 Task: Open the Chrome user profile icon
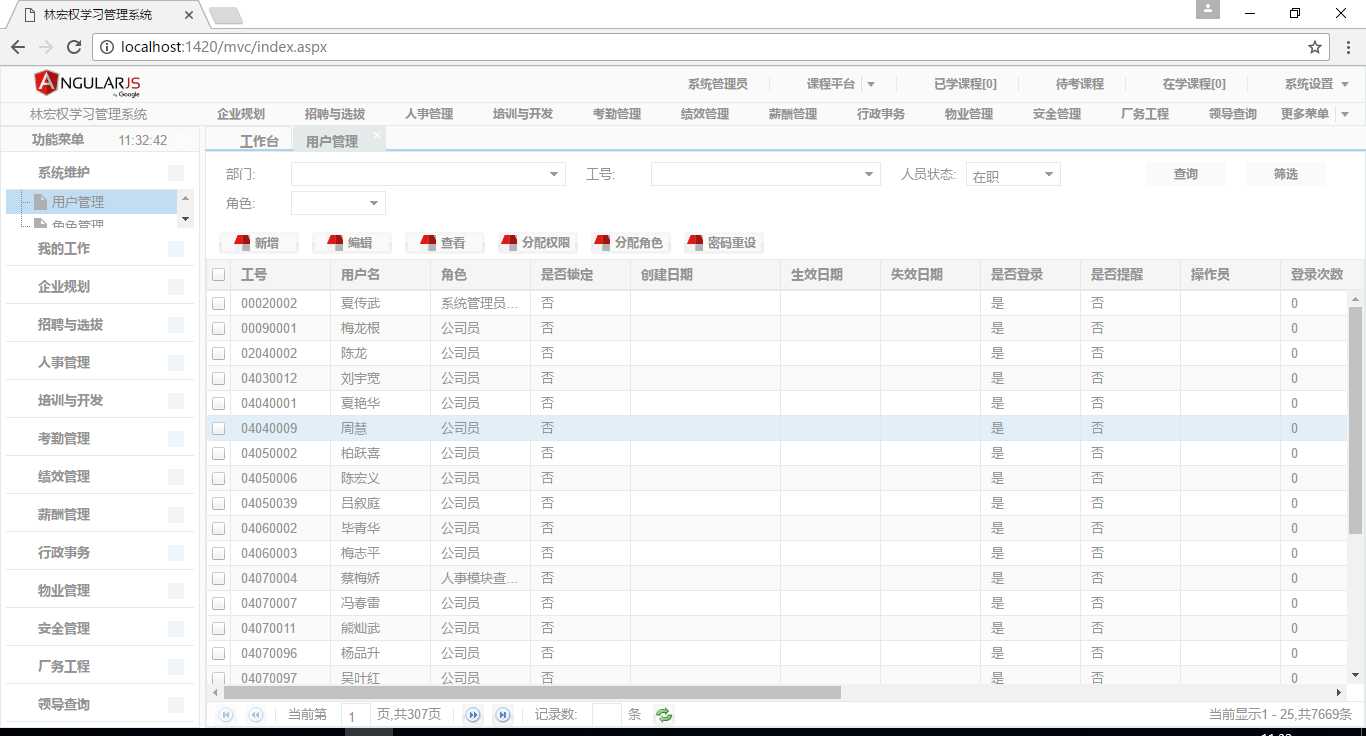point(1208,9)
